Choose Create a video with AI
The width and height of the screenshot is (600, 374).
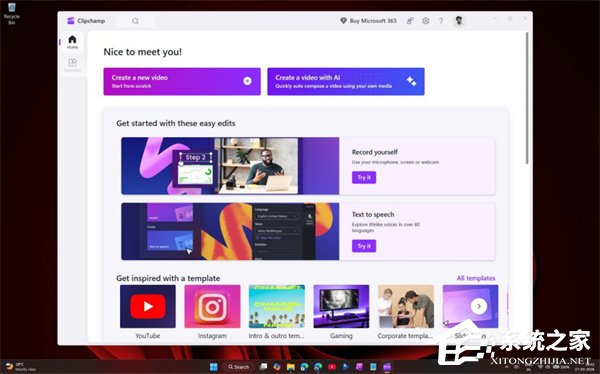[346, 82]
